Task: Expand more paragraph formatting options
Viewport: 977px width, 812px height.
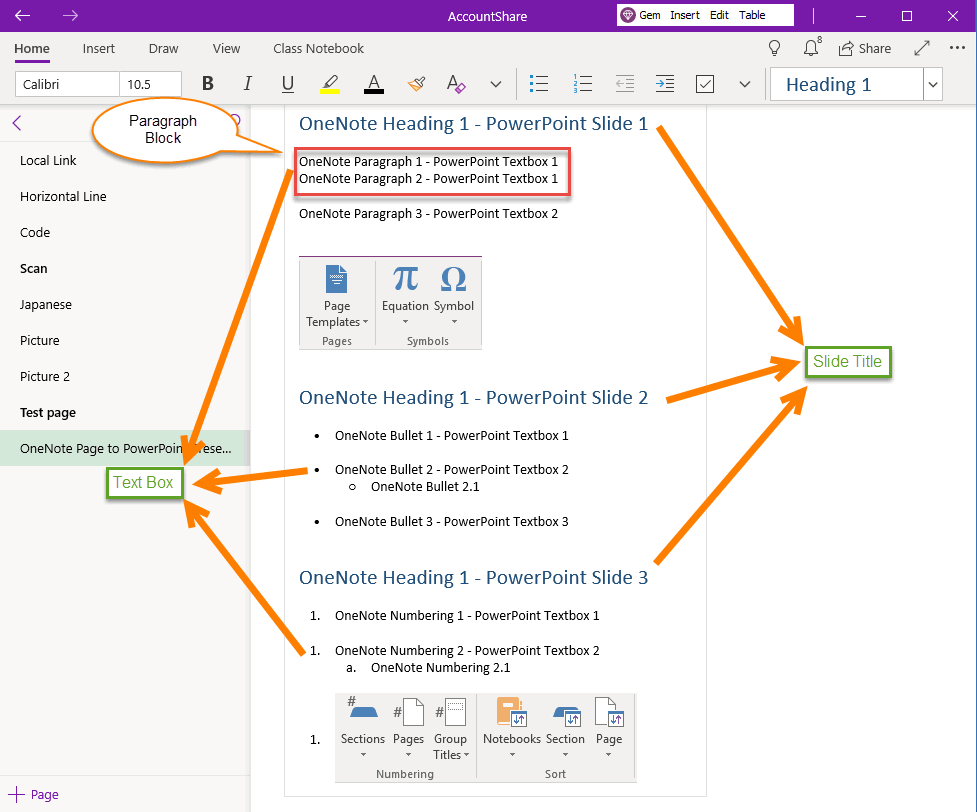Action: point(745,84)
